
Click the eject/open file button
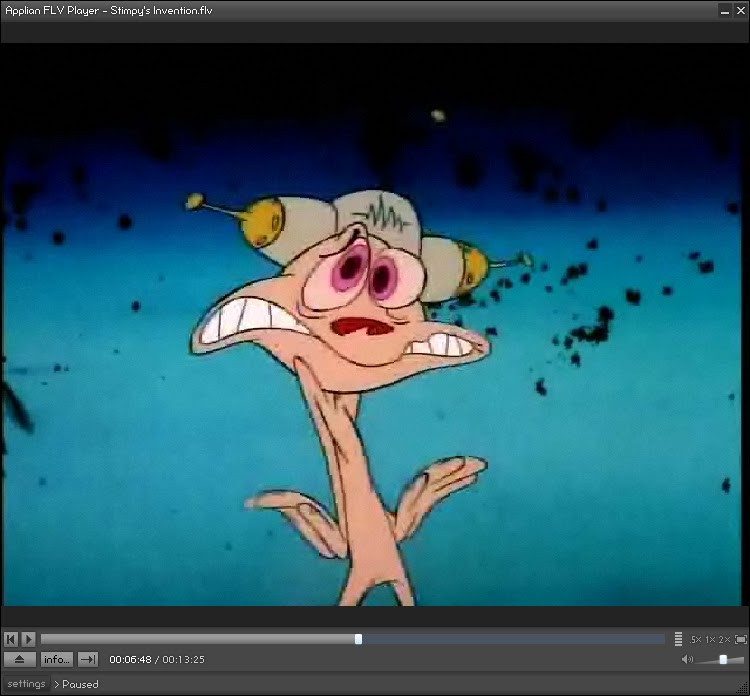(20, 659)
